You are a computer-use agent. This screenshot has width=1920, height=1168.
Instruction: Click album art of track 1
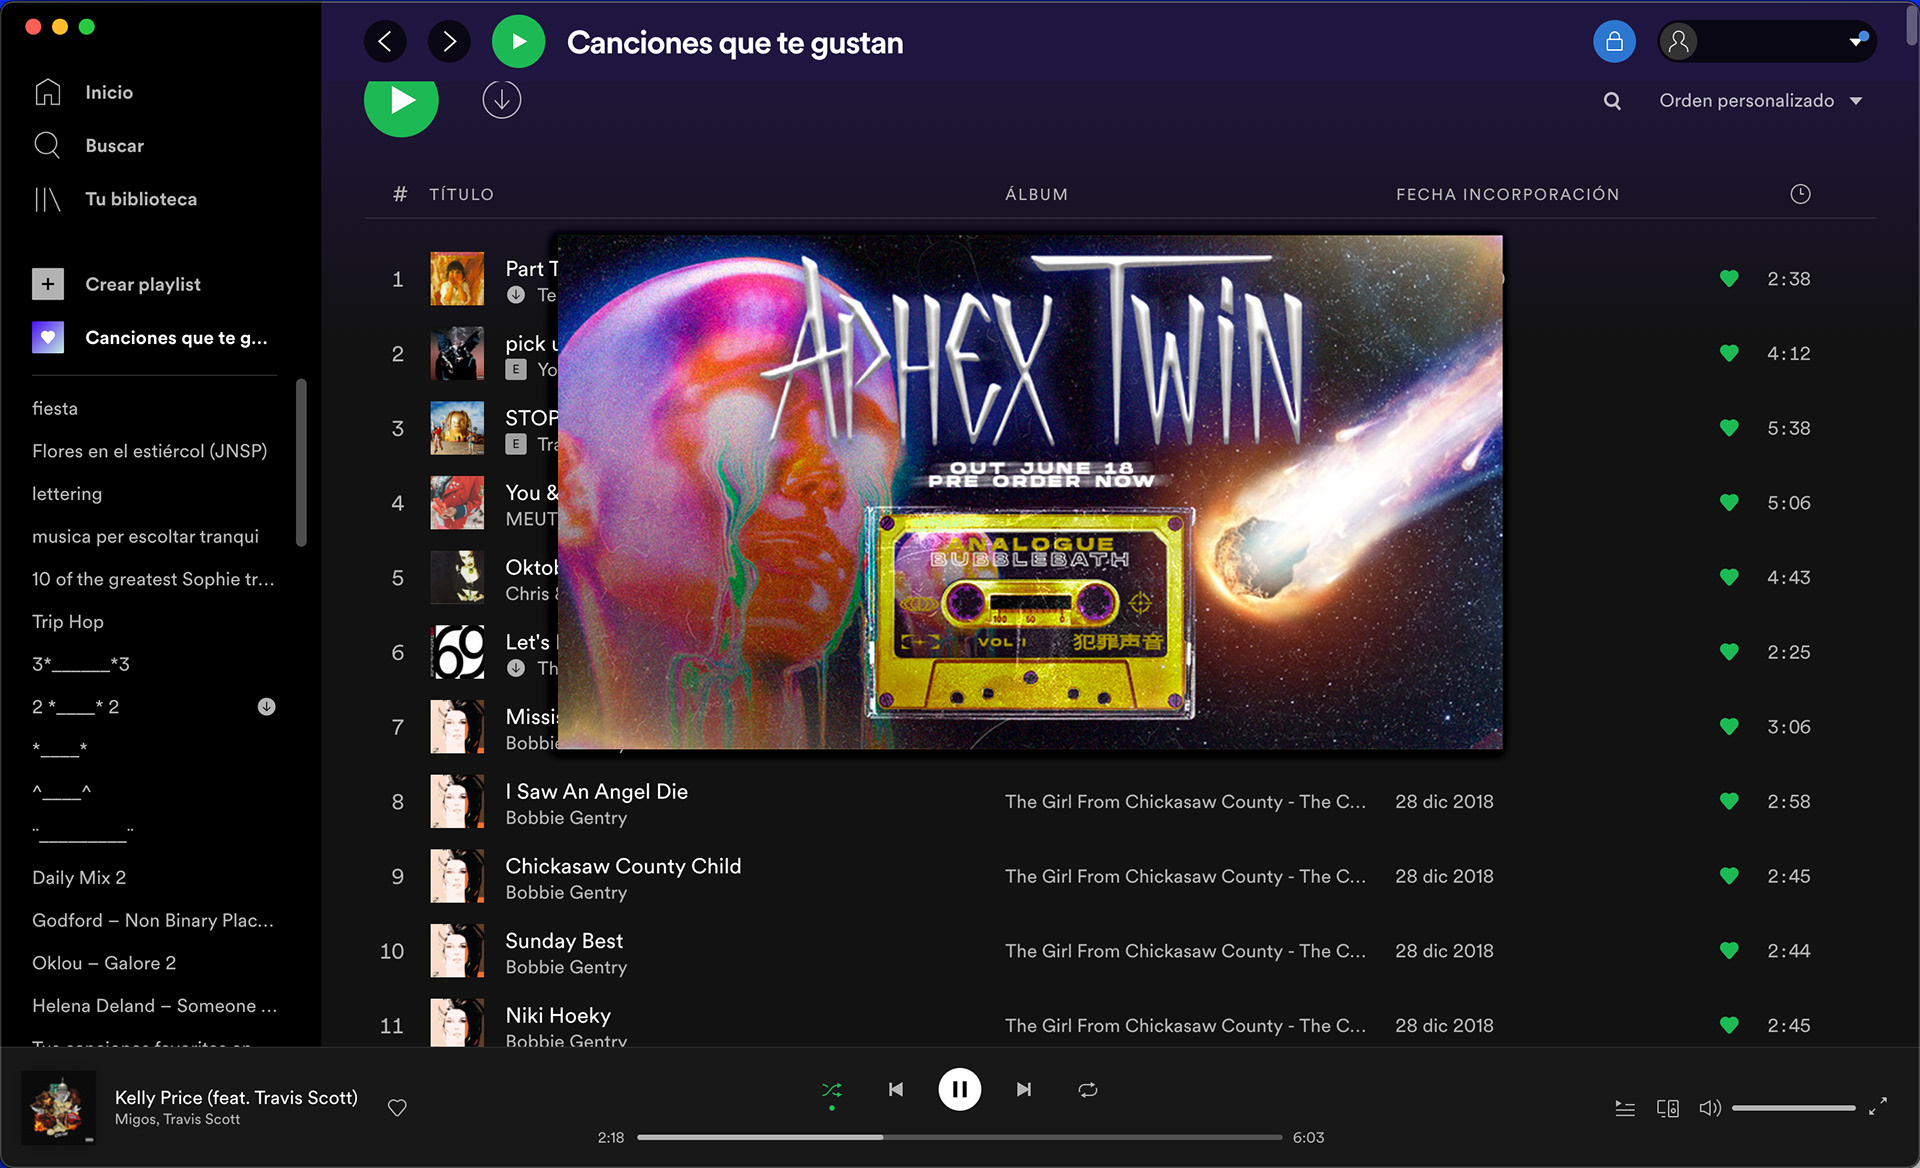[457, 279]
